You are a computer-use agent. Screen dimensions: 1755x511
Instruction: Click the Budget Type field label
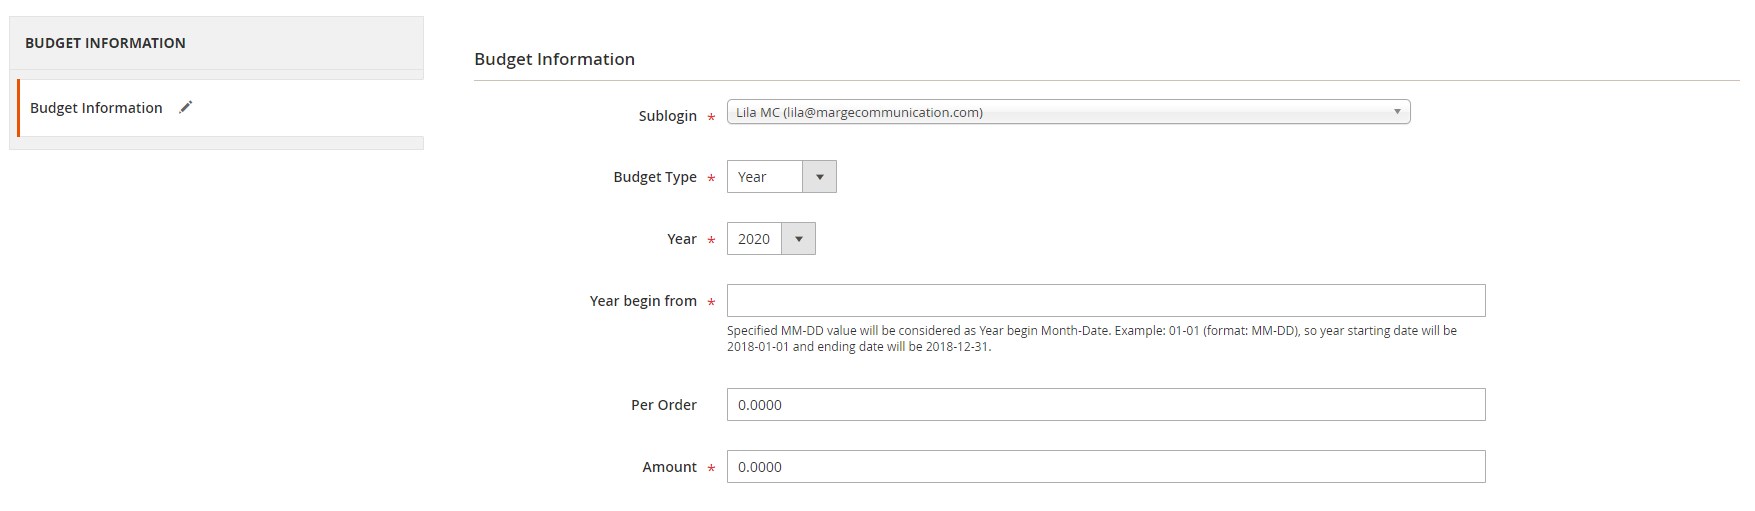coord(655,177)
